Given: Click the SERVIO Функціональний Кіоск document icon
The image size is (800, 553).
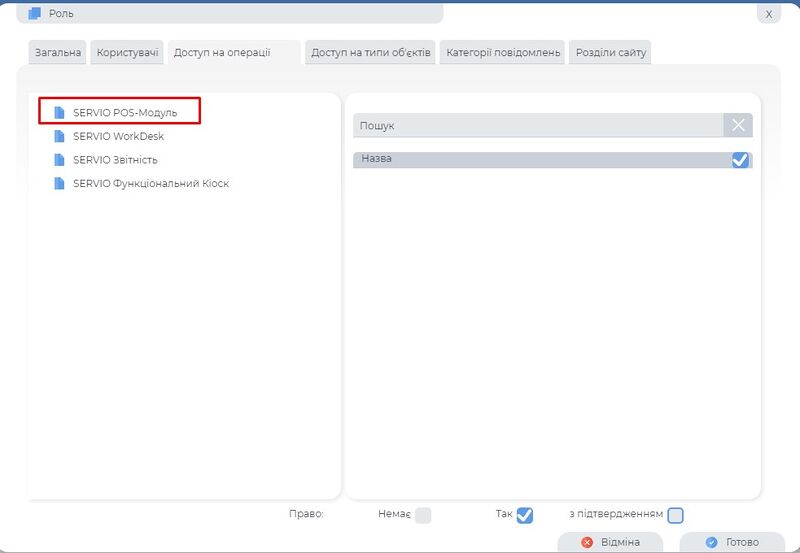Looking at the screenshot, I should click(x=59, y=184).
